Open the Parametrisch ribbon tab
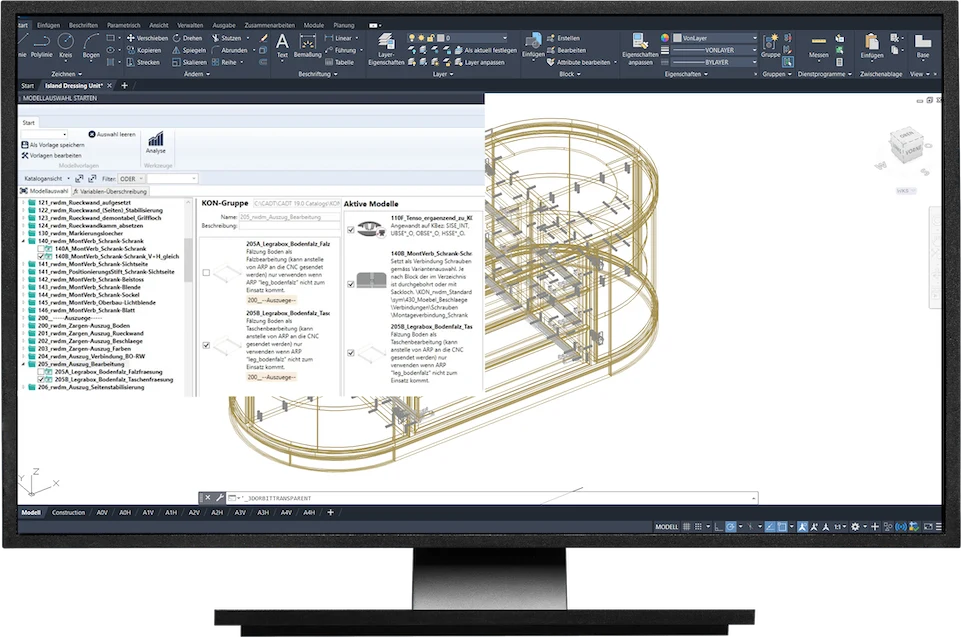 tap(124, 25)
